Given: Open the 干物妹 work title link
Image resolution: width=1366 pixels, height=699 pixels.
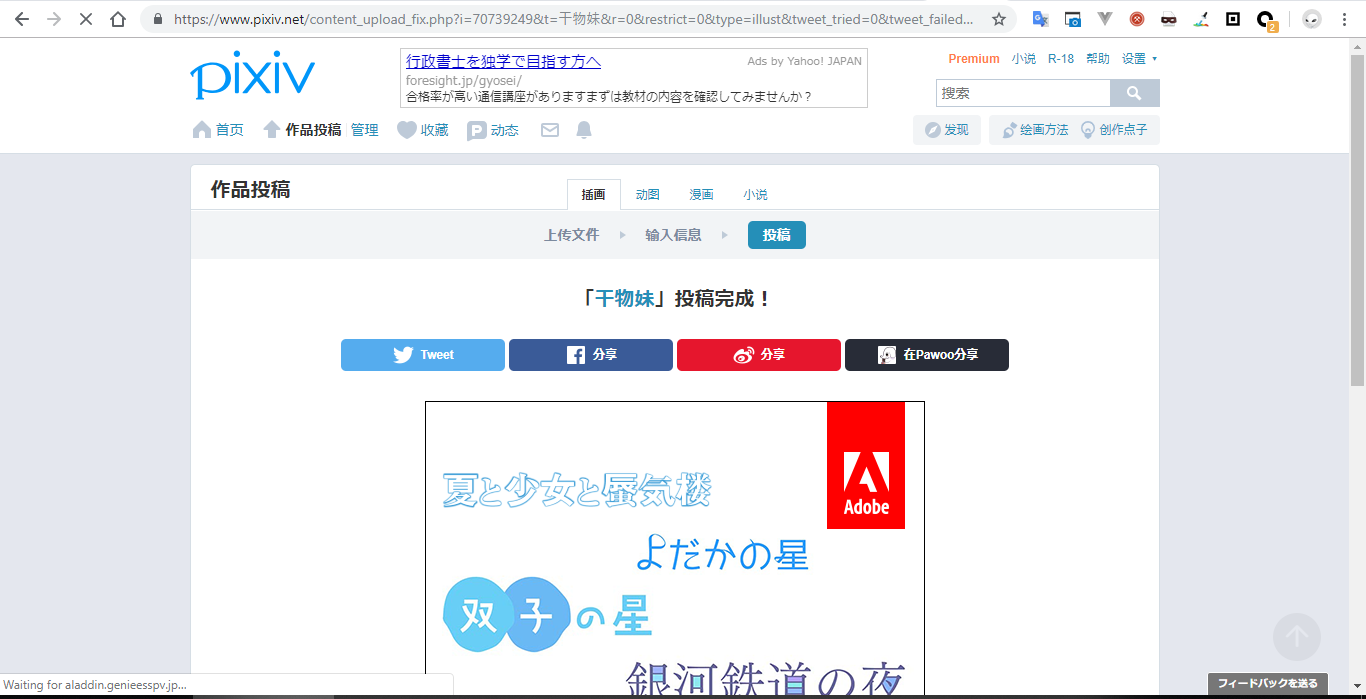Looking at the screenshot, I should 625,298.
